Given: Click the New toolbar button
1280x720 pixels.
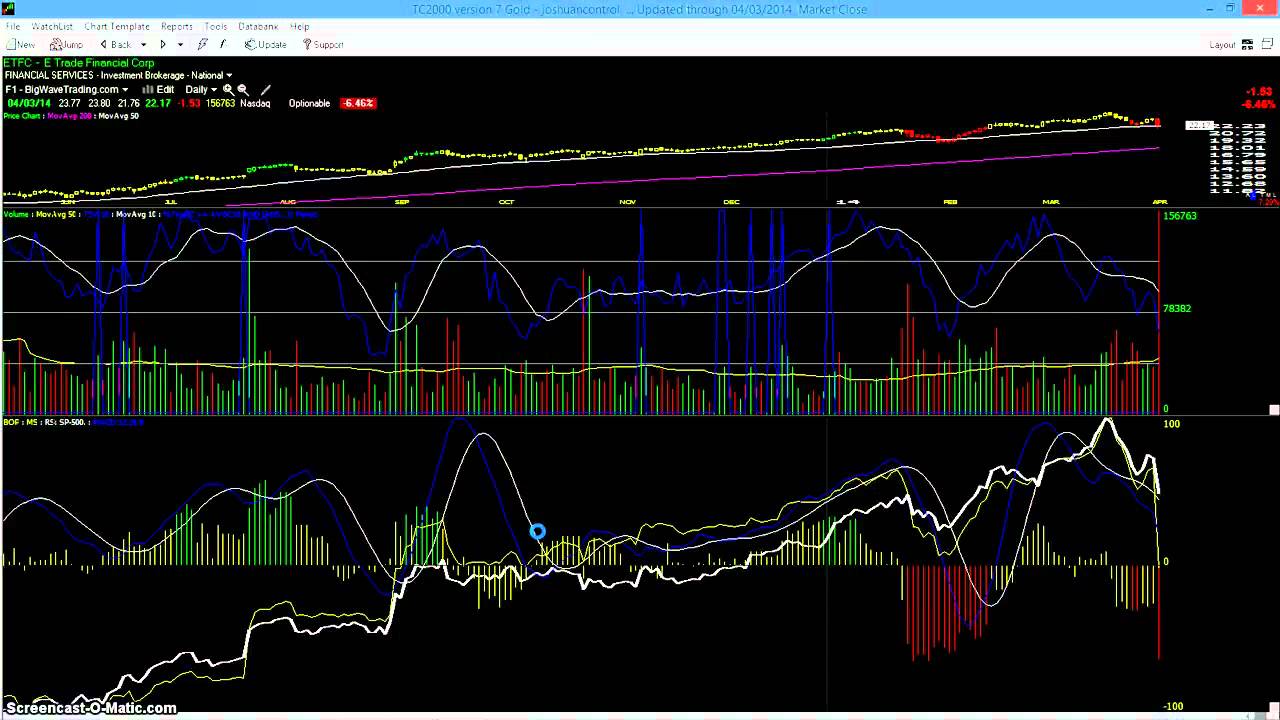Looking at the screenshot, I should (20, 44).
